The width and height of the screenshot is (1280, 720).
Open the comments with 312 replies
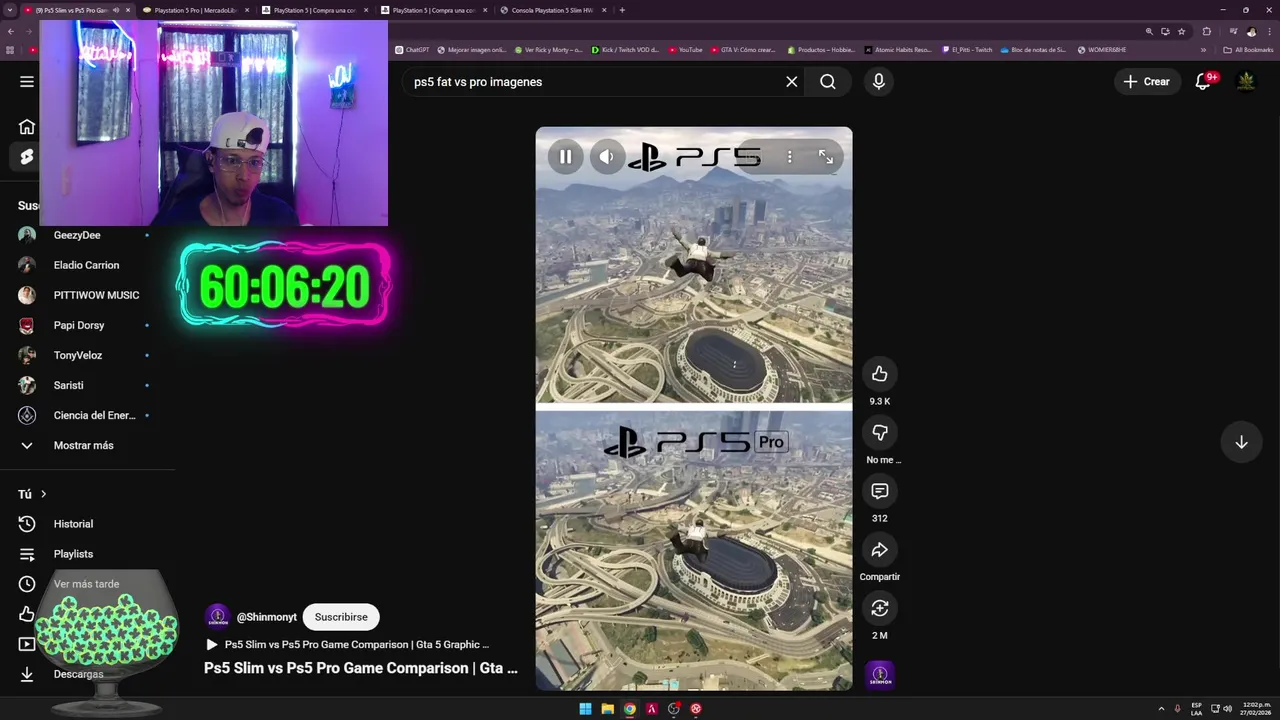tap(879, 491)
